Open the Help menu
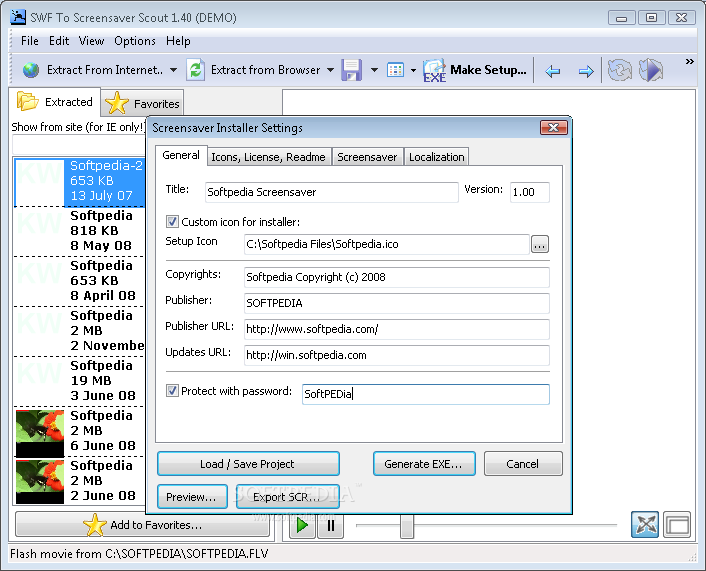This screenshot has width=706, height=571. coord(178,41)
